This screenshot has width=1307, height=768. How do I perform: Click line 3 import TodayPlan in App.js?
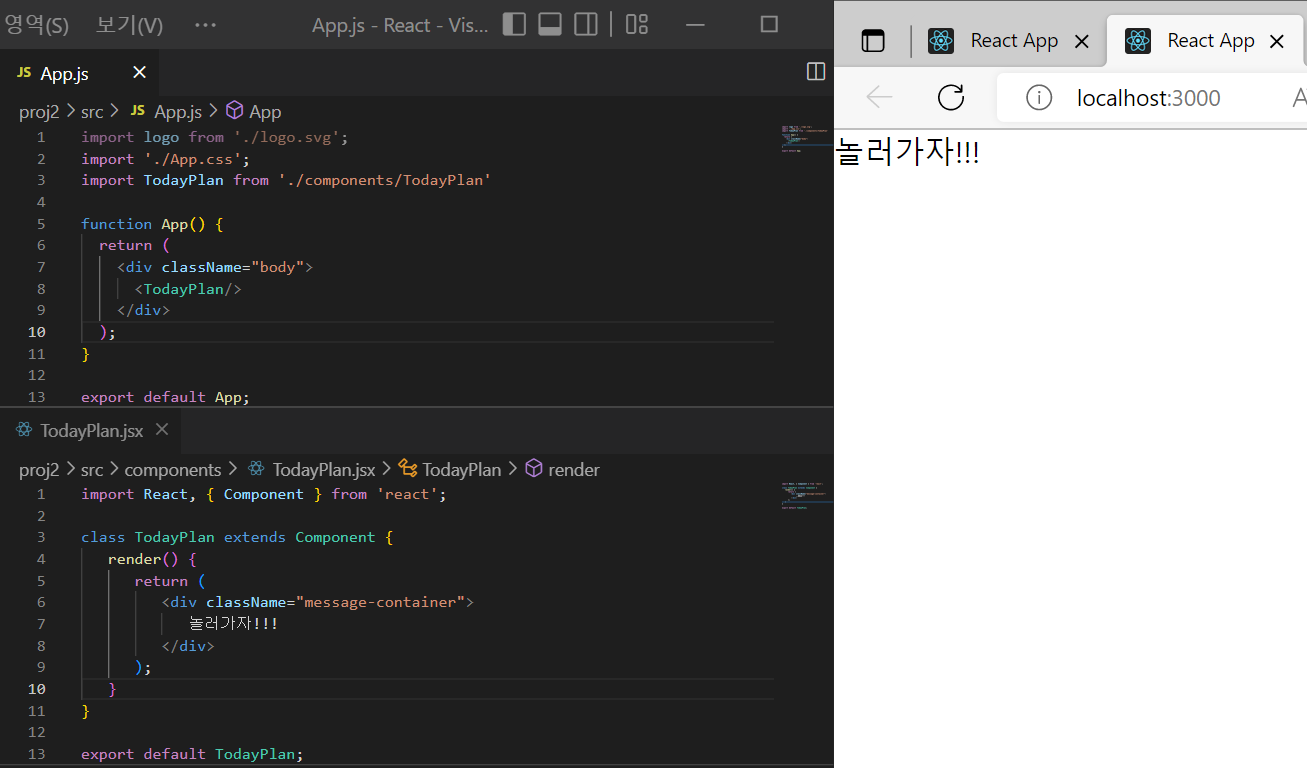pos(286,180)
